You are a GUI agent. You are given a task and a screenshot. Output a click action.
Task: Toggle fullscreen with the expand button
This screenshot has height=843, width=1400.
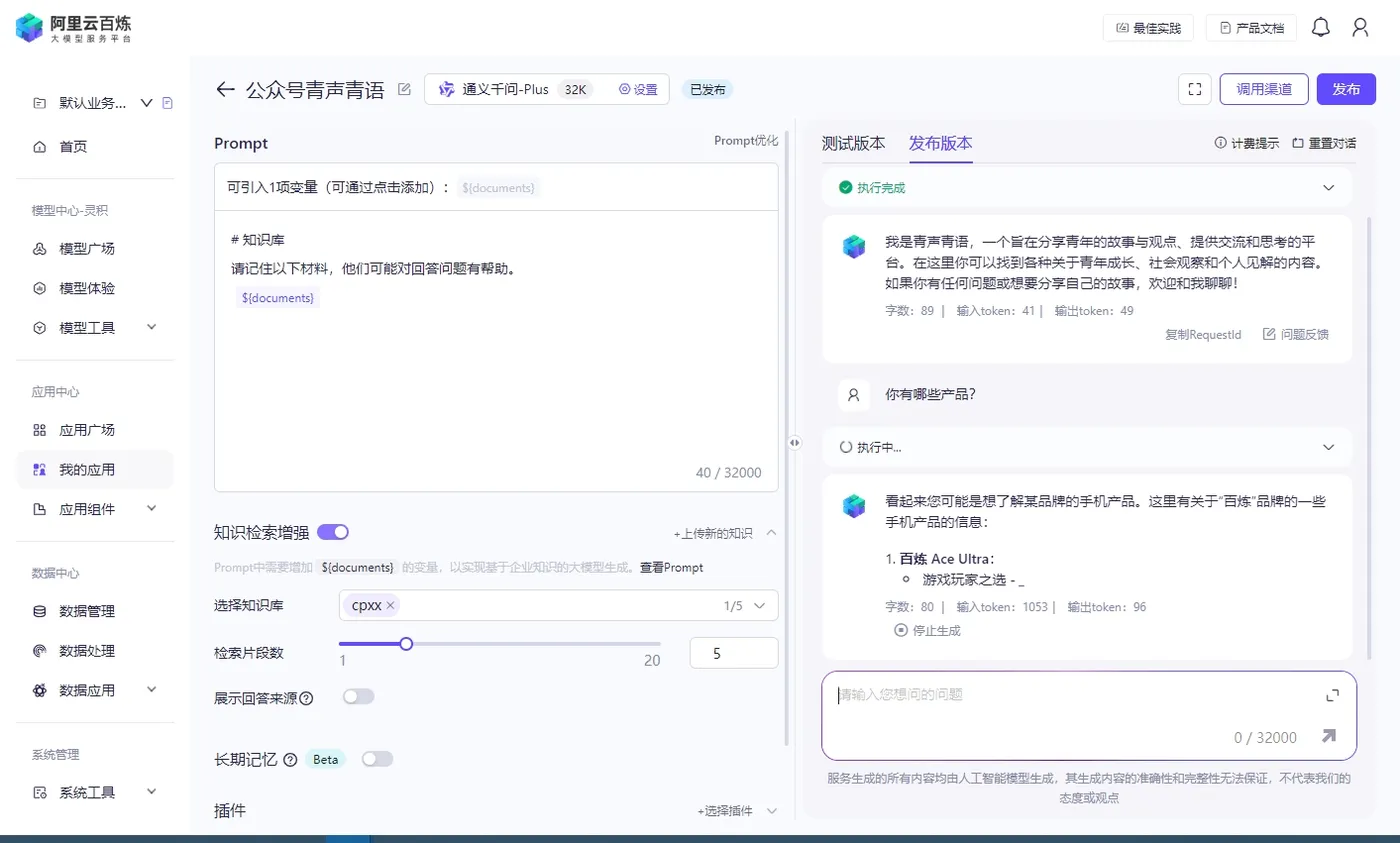click(x=1194, y=89)
